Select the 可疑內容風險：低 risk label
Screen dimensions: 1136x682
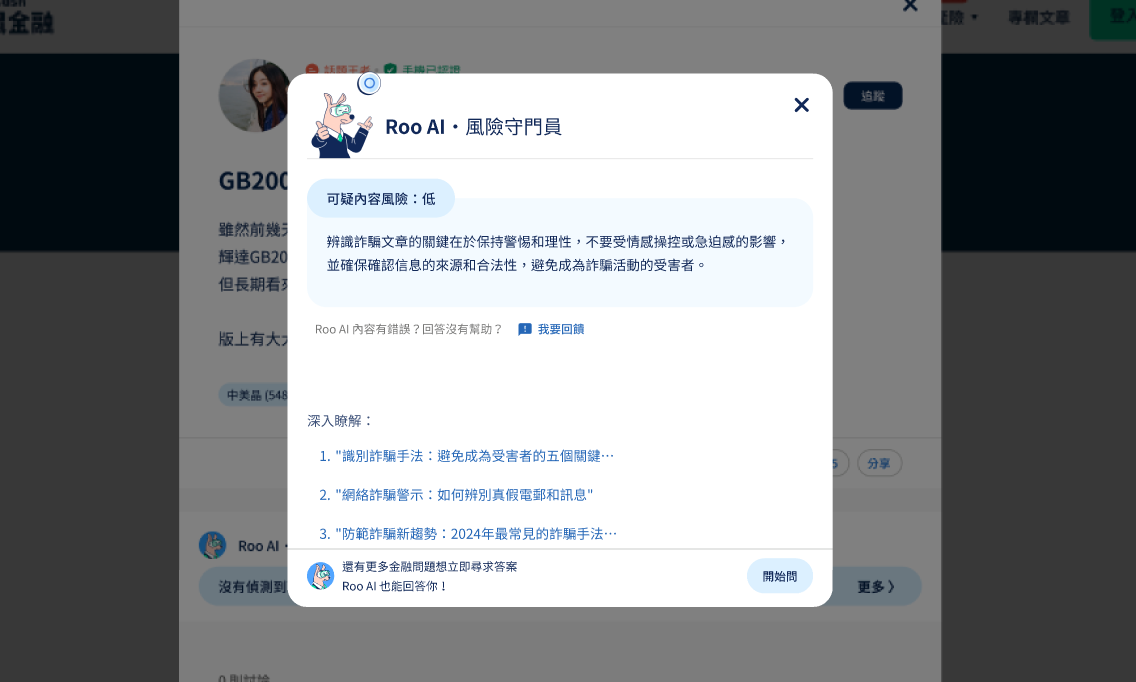[x=381, y=199]
